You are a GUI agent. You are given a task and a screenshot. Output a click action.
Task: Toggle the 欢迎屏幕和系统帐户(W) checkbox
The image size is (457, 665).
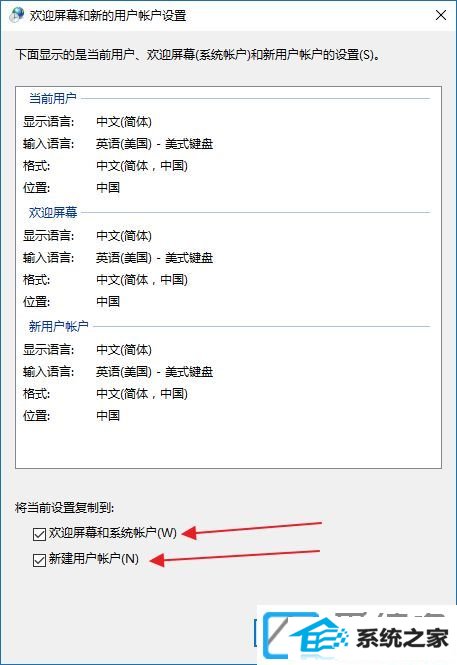click(39, 534)
